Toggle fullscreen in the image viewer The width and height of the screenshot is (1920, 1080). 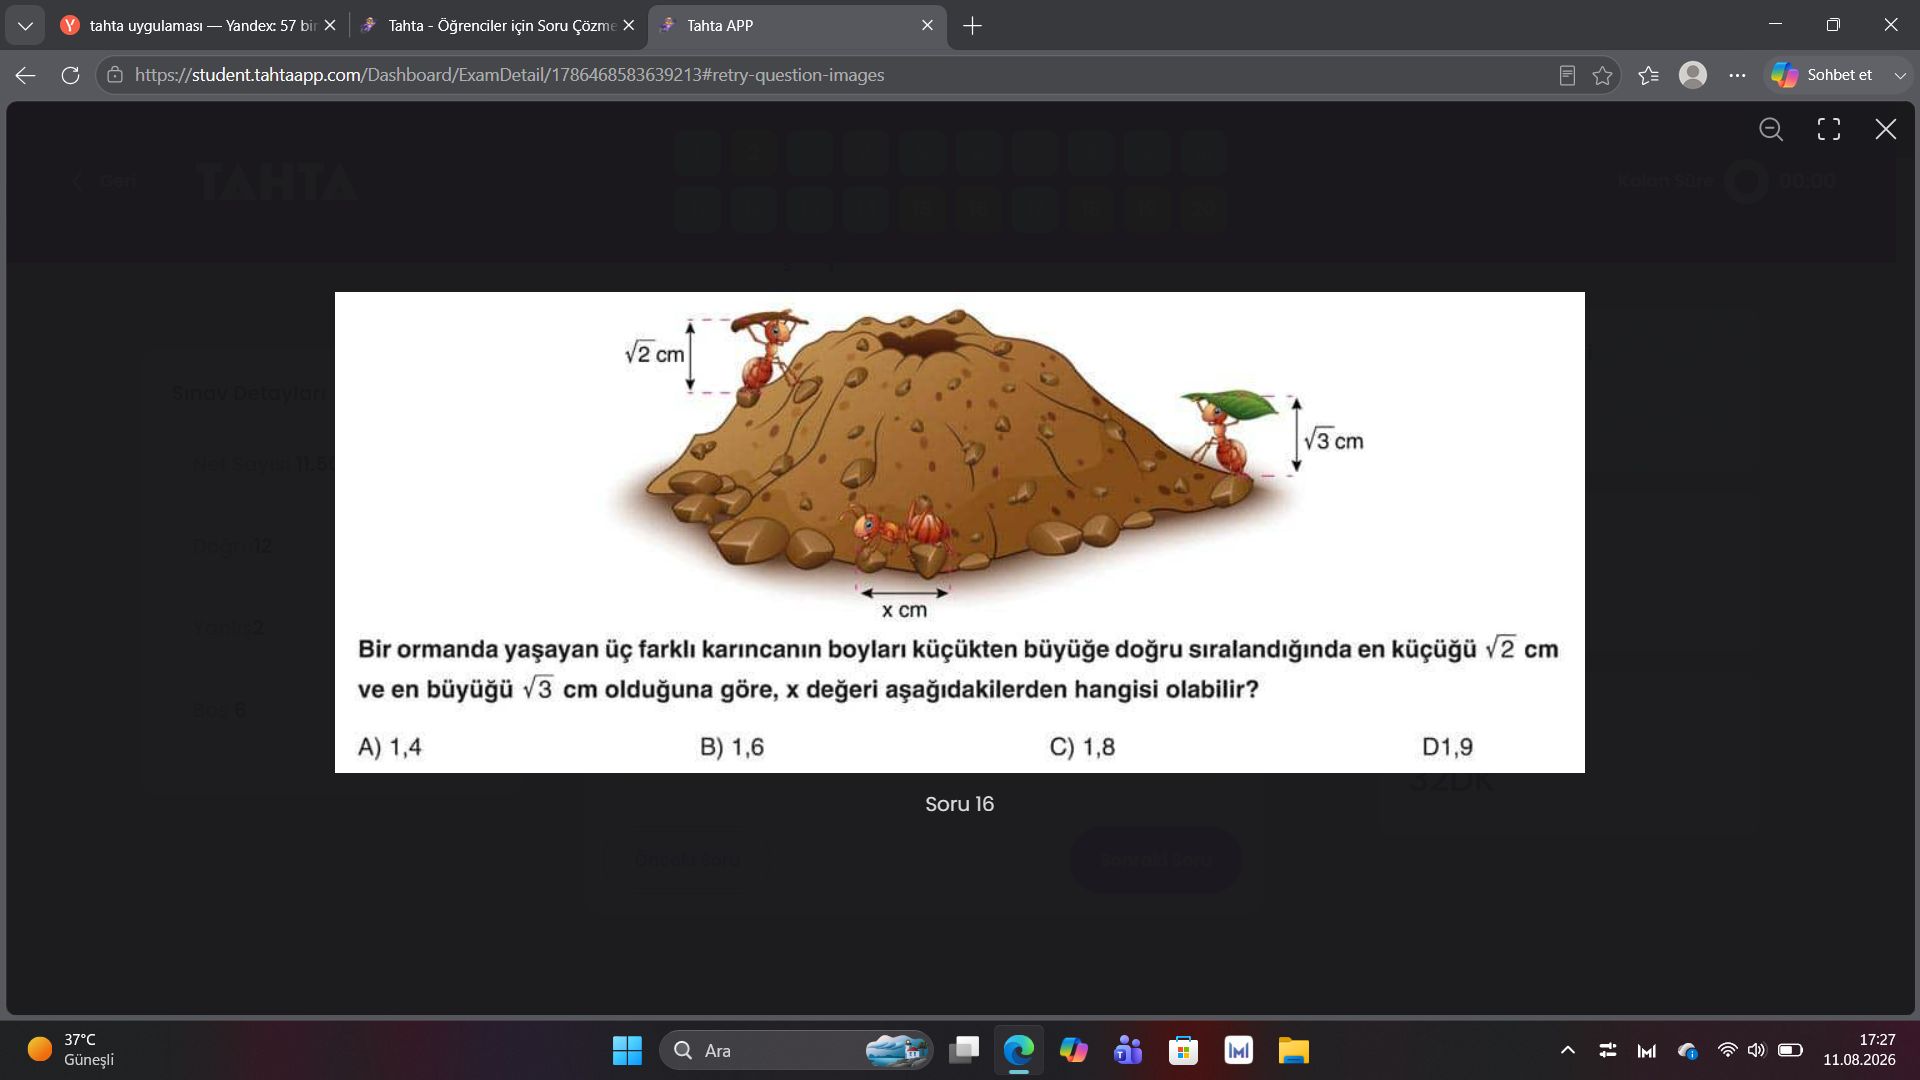click(1829, 129)
